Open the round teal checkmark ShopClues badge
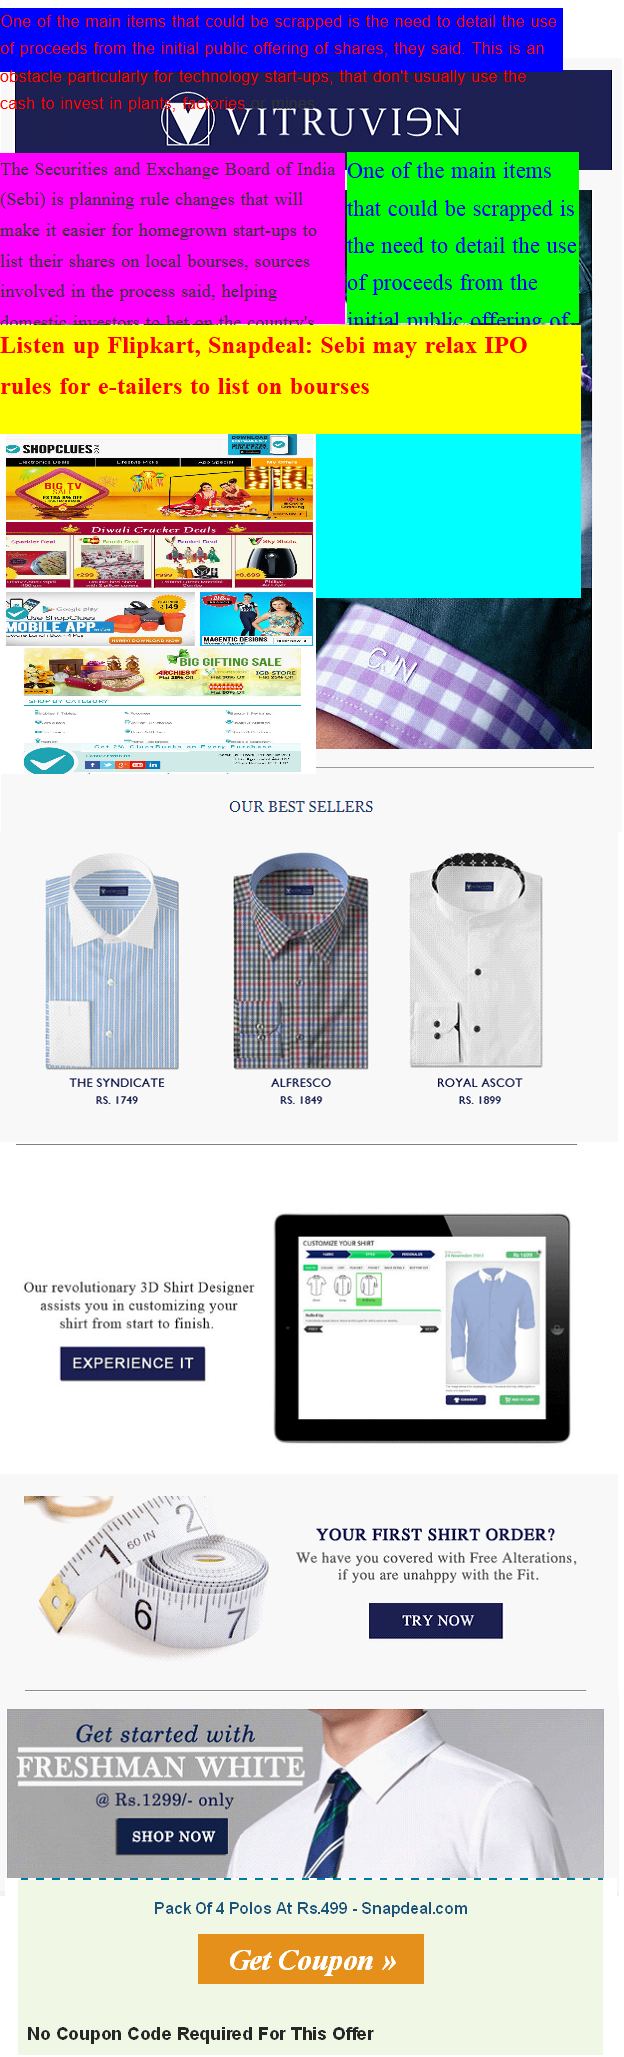 (50, 762)
